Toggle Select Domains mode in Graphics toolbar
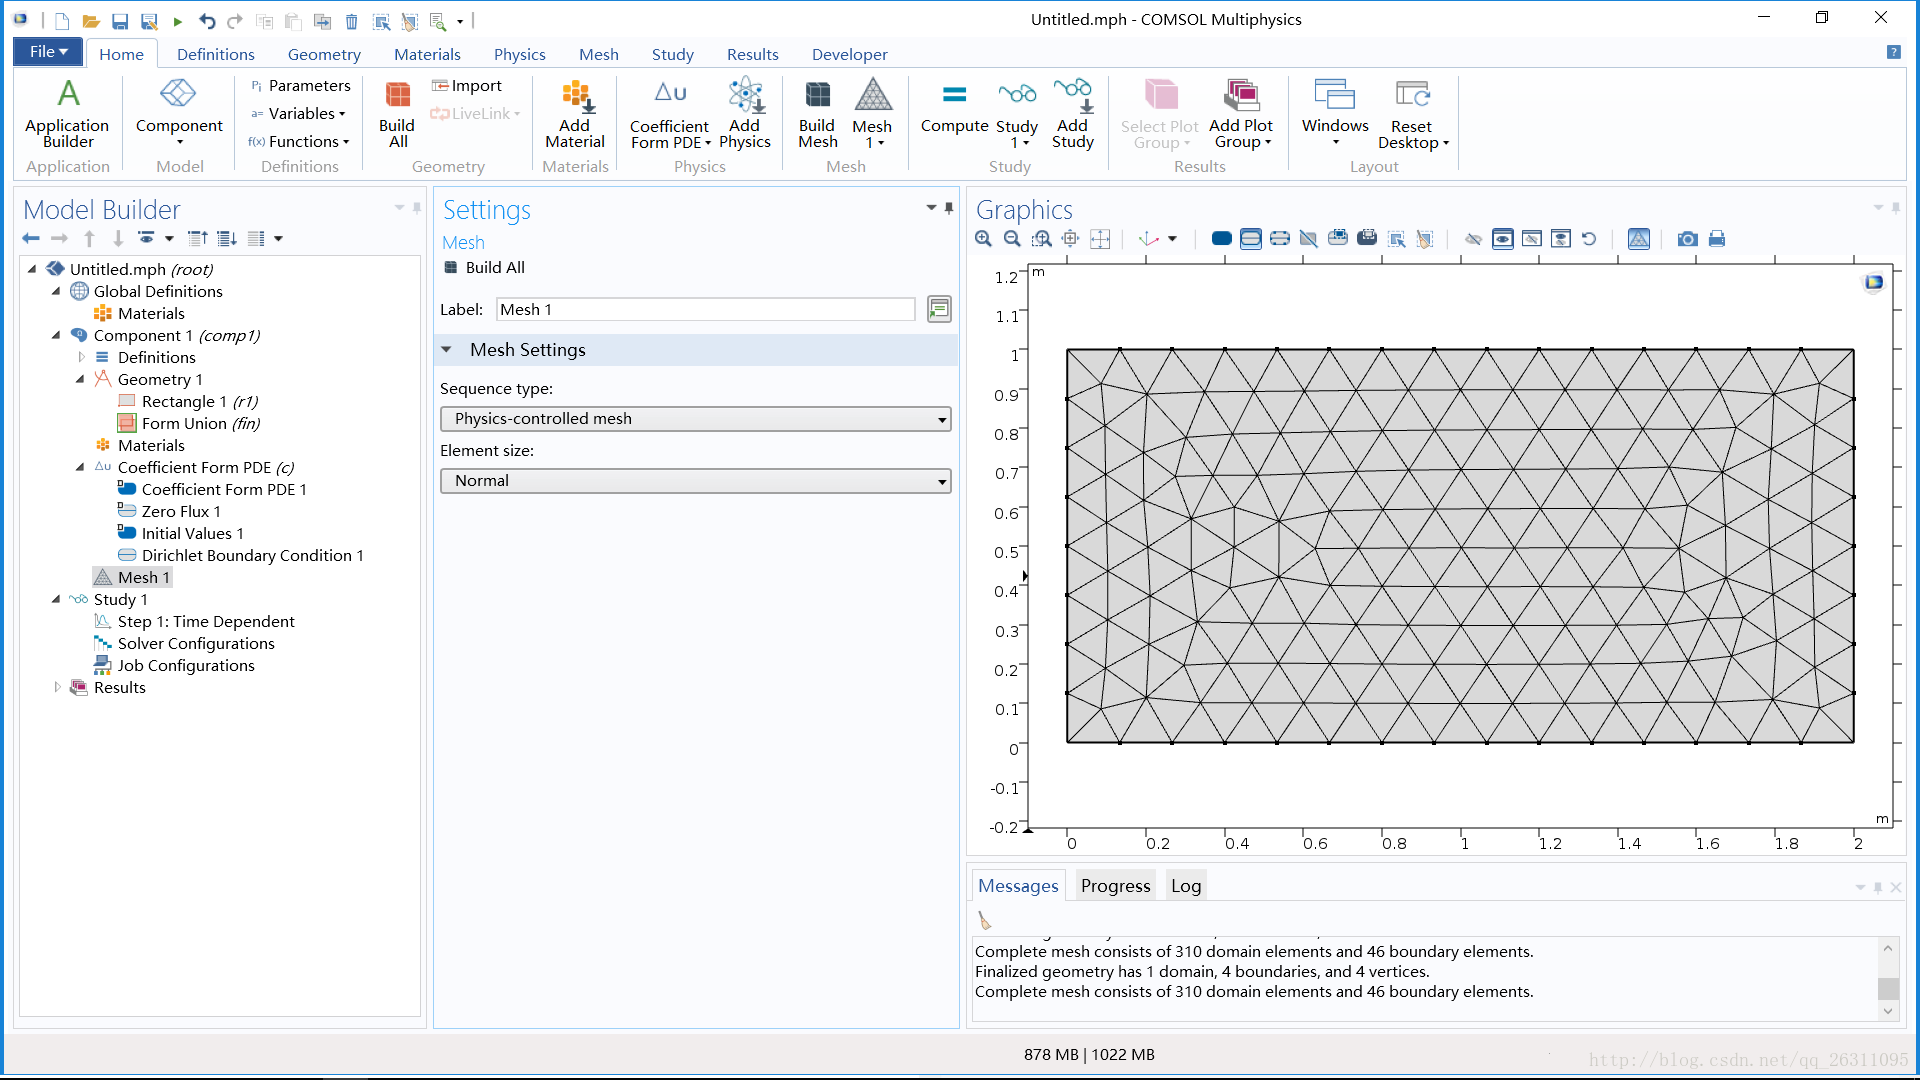 (1221, 239)
